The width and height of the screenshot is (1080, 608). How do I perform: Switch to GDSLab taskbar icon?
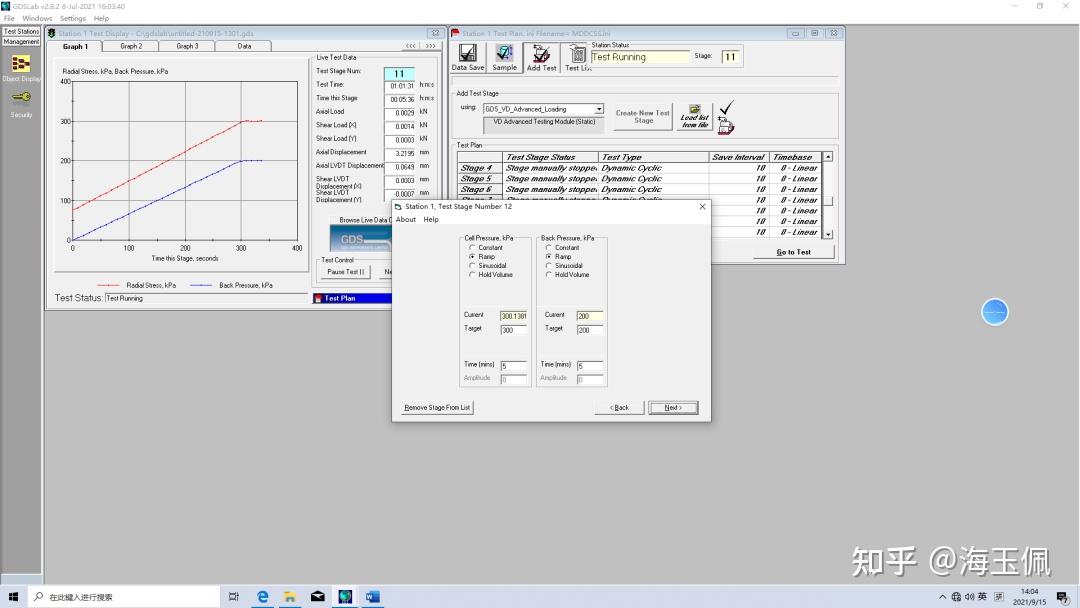345,596
